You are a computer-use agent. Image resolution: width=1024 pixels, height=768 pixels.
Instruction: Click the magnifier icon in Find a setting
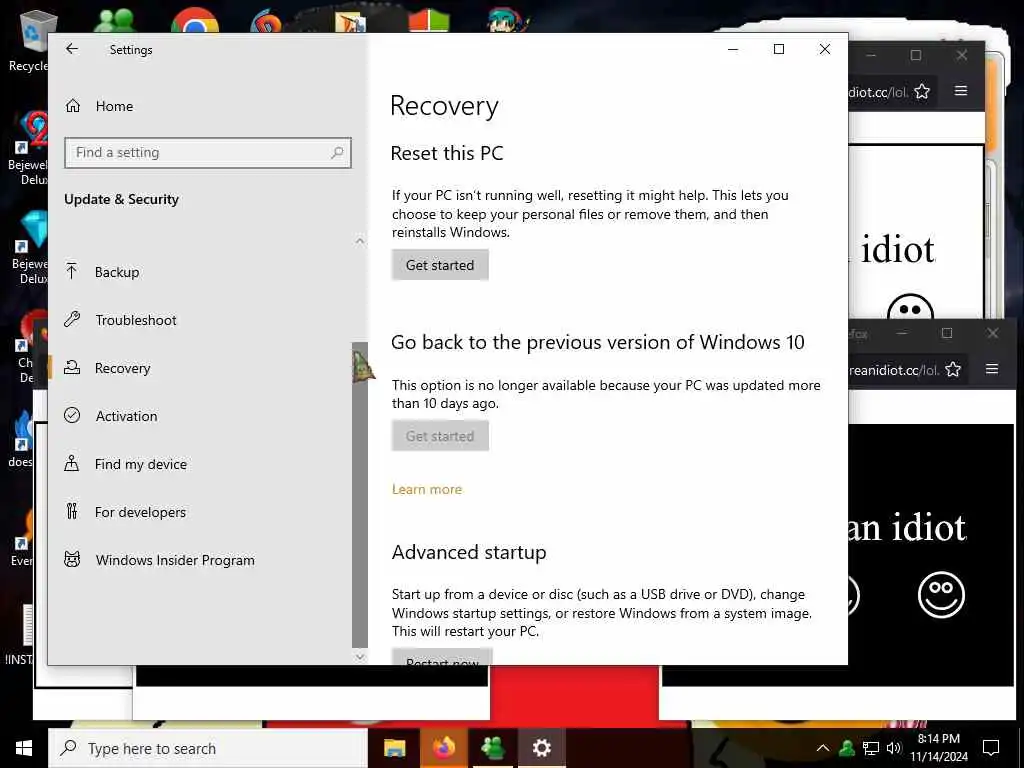337,153
